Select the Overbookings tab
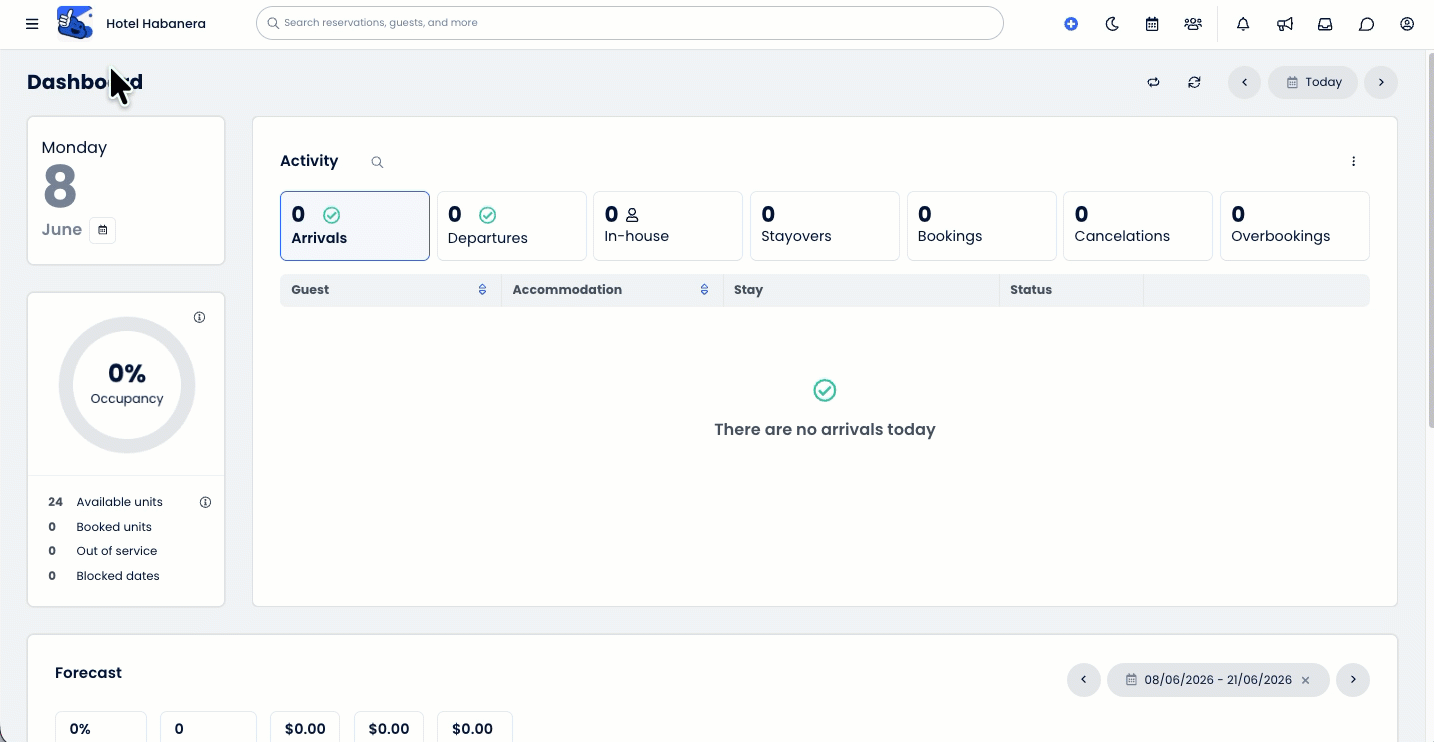 tap(1295, 226)
